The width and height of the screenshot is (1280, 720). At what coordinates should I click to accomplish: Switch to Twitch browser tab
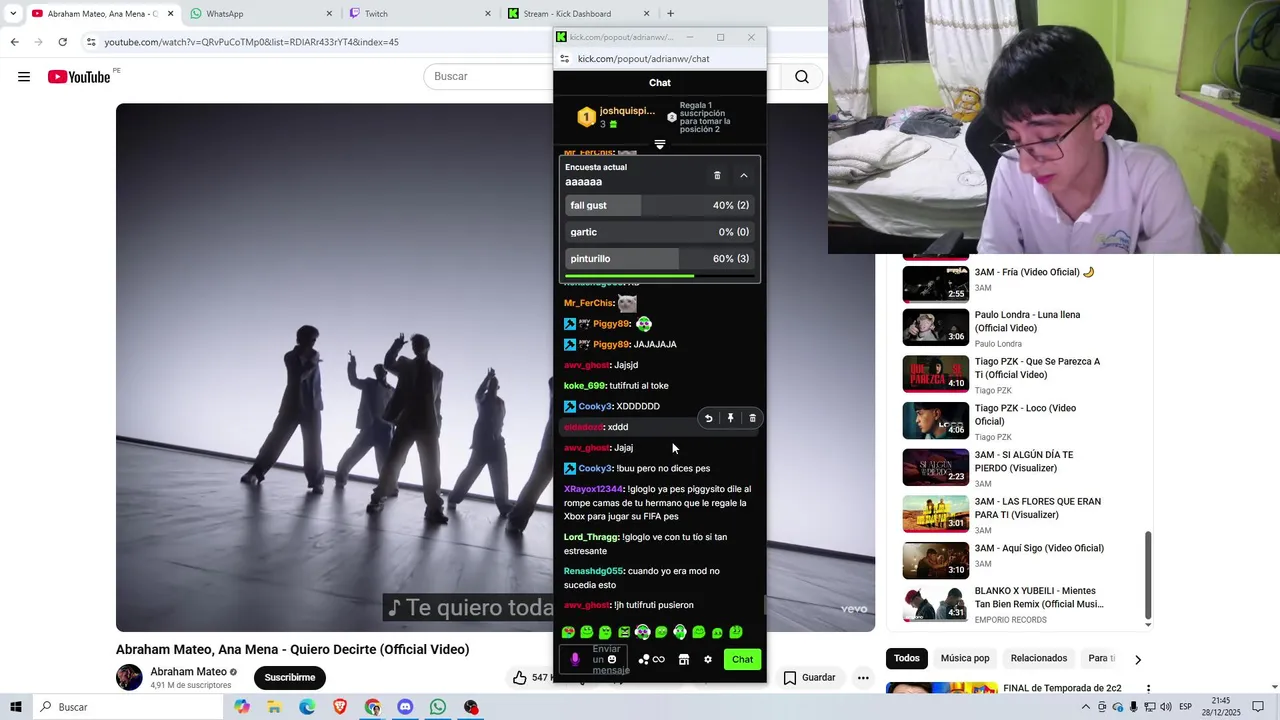click(418, 14)
